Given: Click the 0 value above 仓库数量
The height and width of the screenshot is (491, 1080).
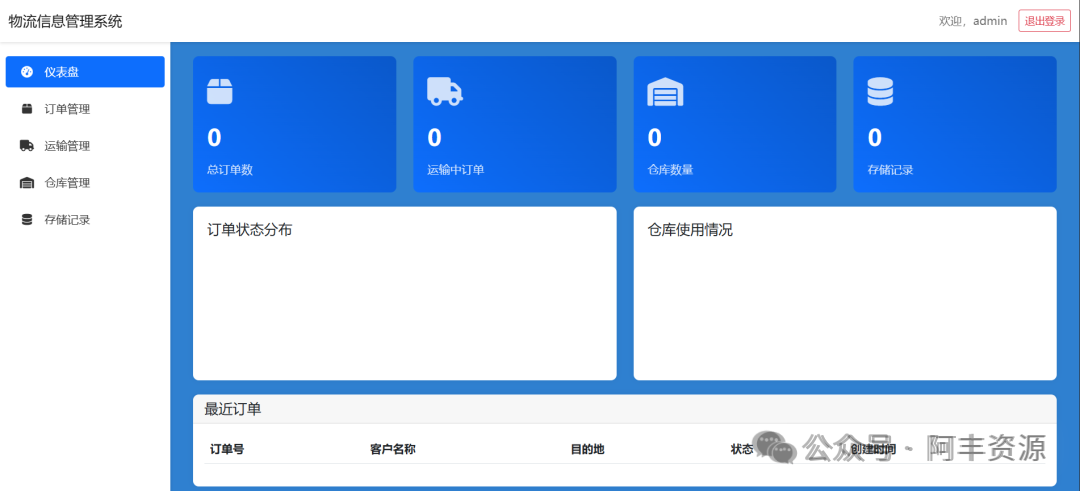Looking at the screenshot, I should tap(655, 138).
